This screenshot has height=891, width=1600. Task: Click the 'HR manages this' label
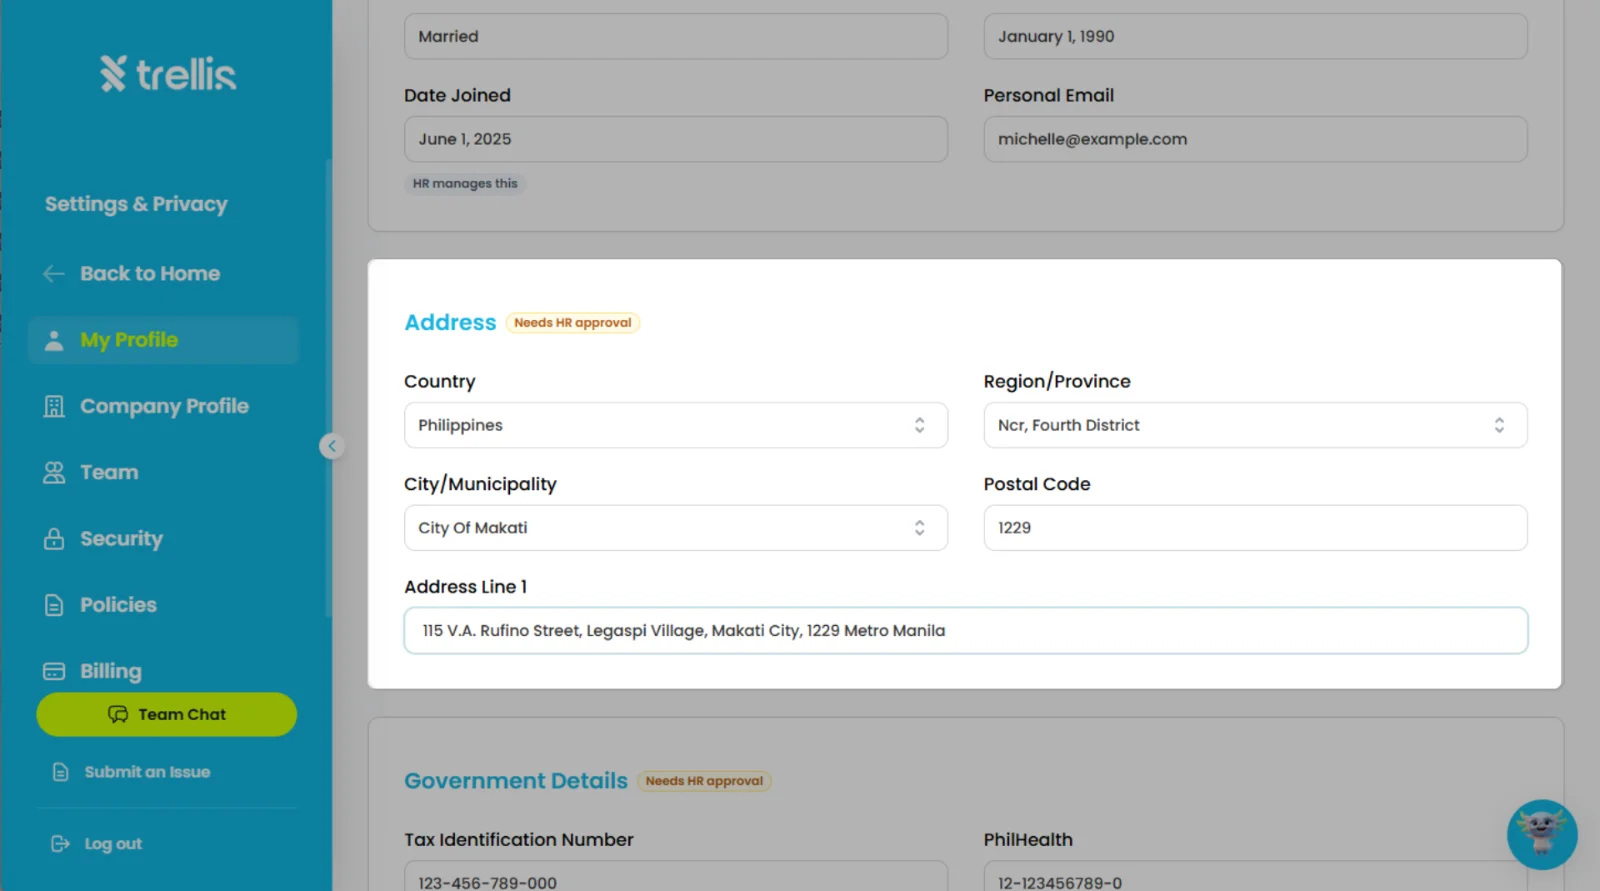point(465,184)
